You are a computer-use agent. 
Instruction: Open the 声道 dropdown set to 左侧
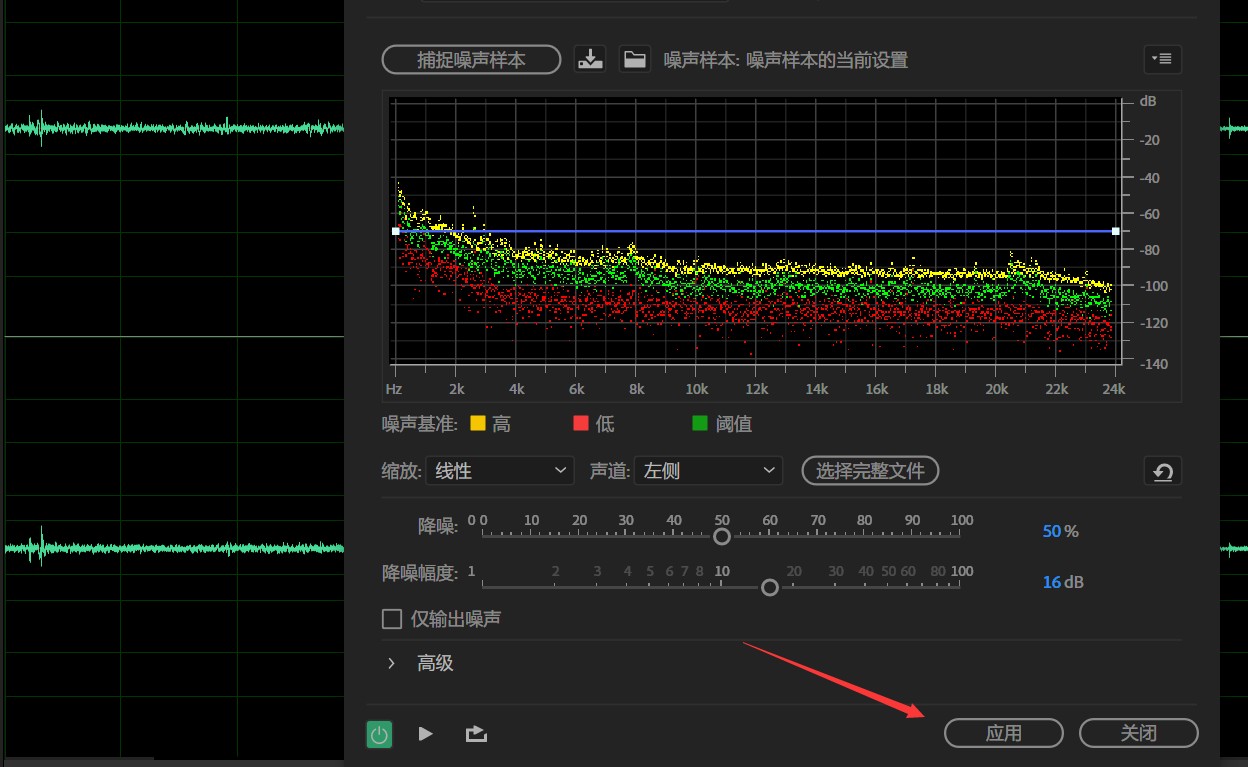pos(708,470)
